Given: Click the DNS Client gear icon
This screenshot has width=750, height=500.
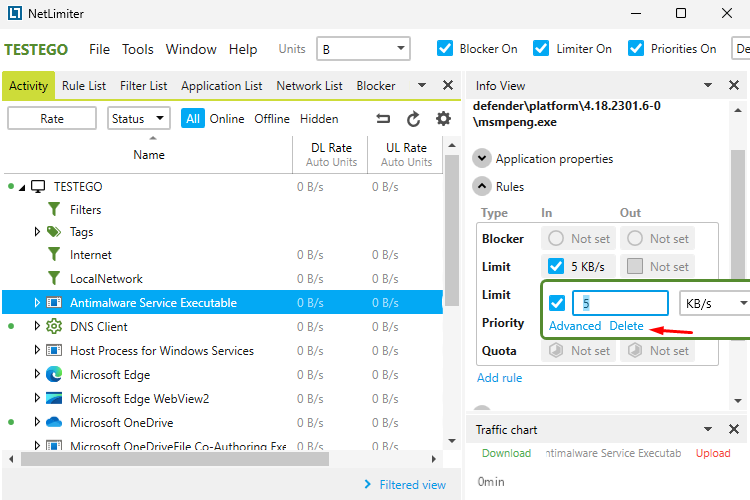Looking at the screenshot, I should [x=54, y=326].
